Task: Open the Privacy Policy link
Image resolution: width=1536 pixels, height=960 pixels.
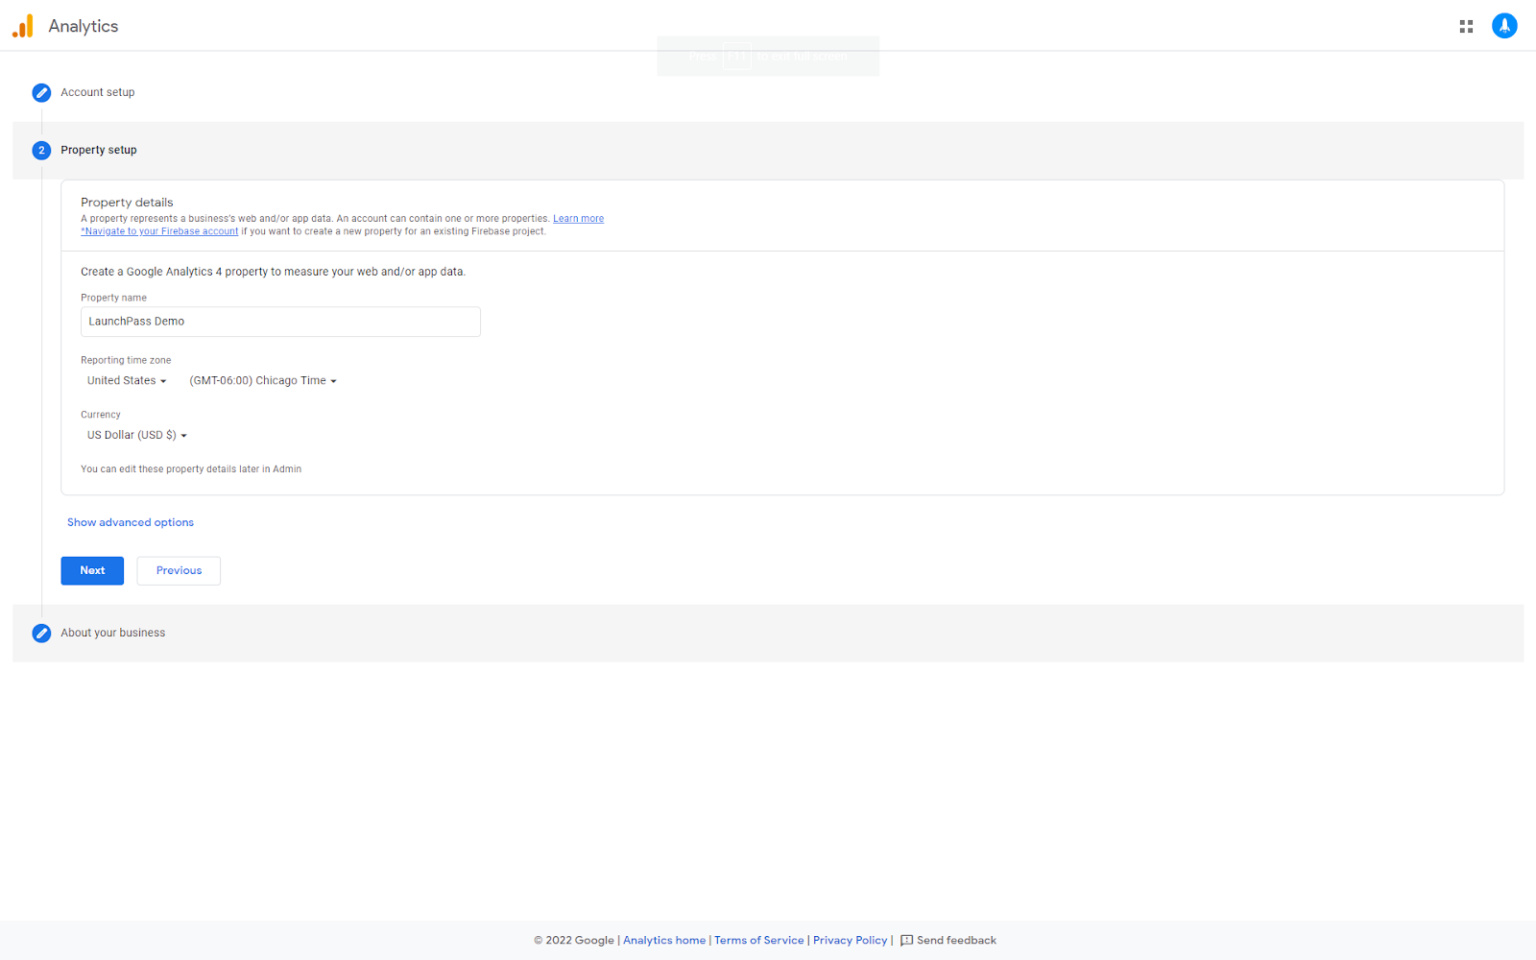Action: pos(849,940)
